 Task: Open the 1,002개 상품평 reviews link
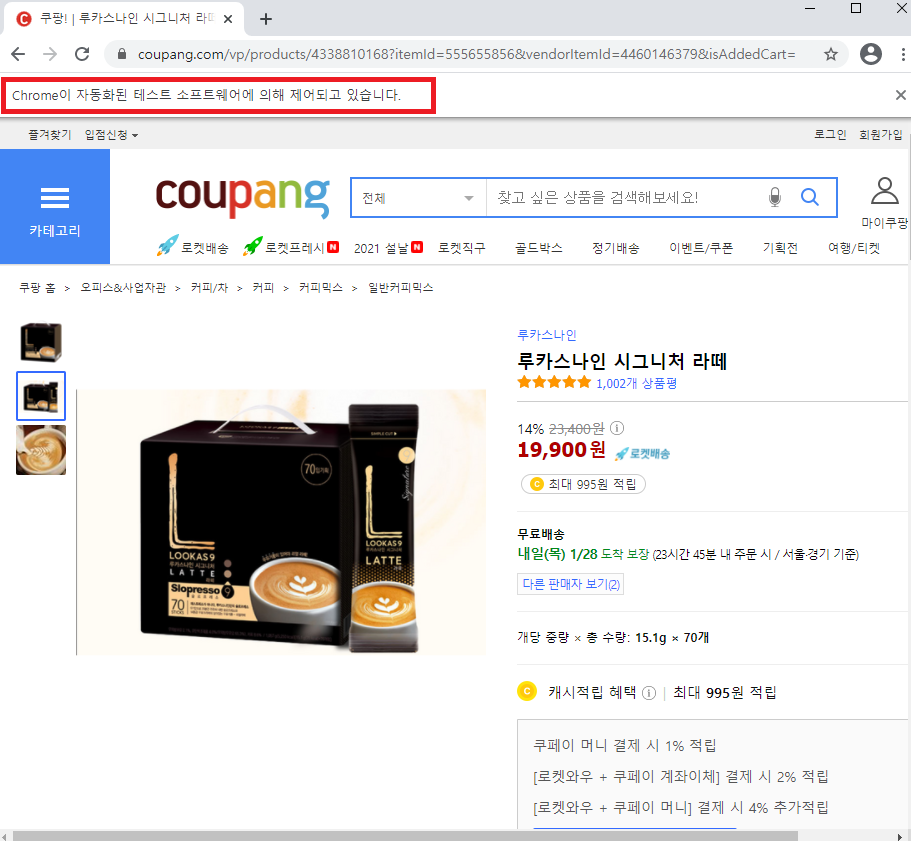point(636,383)
